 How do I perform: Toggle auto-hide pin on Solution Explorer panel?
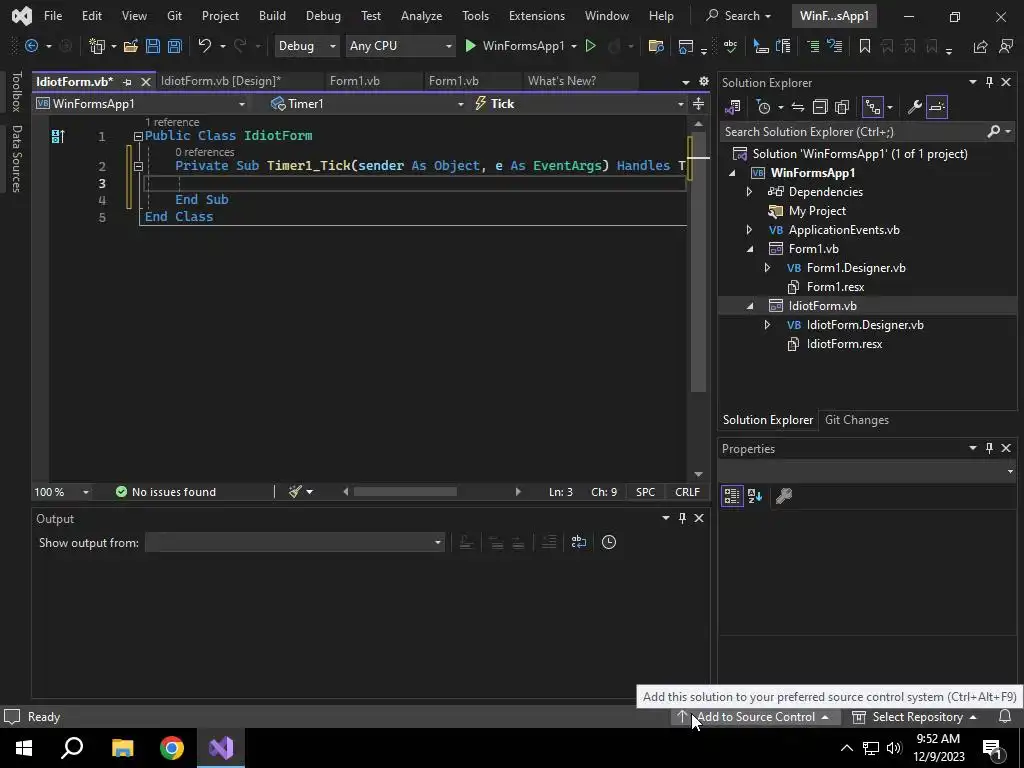pos(989,82)
